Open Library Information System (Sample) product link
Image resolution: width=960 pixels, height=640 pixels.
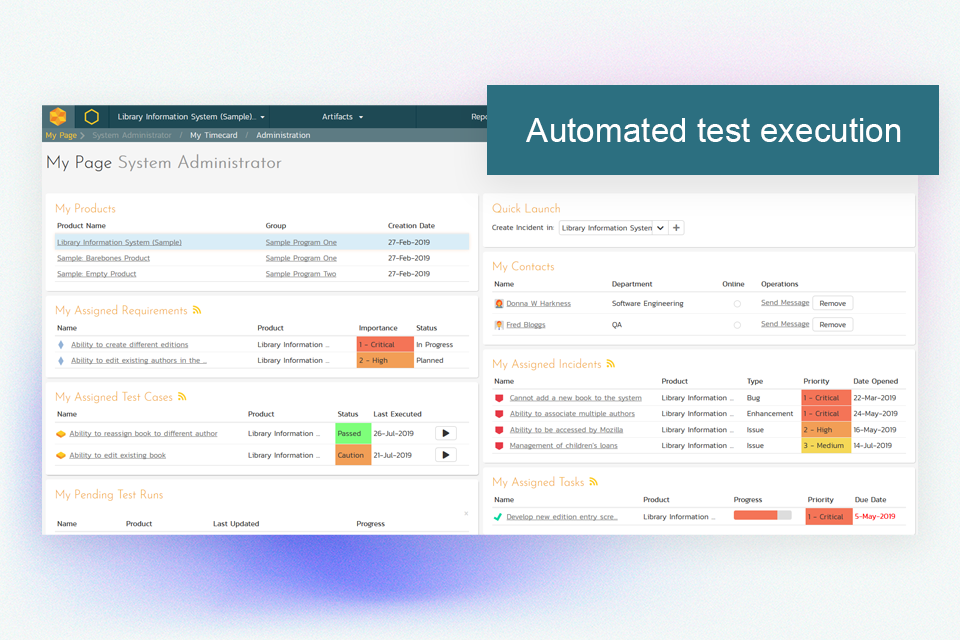click(x=119, y=242)
